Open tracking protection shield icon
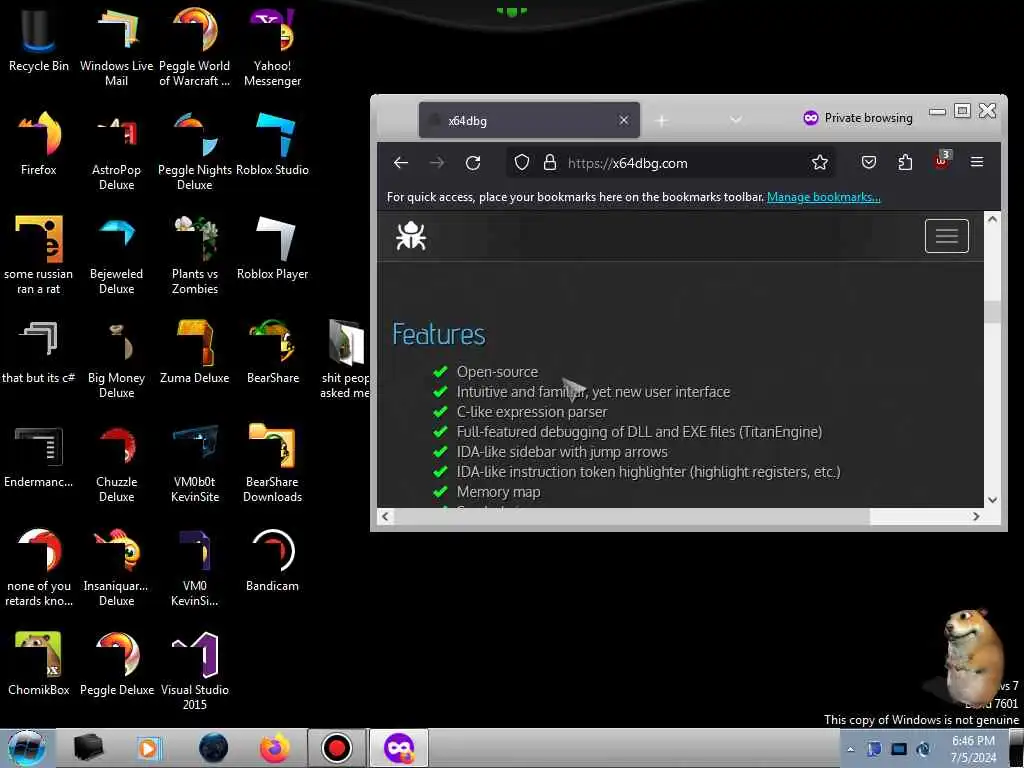Viewport: 1024px width, 768px height. point(521,163)
